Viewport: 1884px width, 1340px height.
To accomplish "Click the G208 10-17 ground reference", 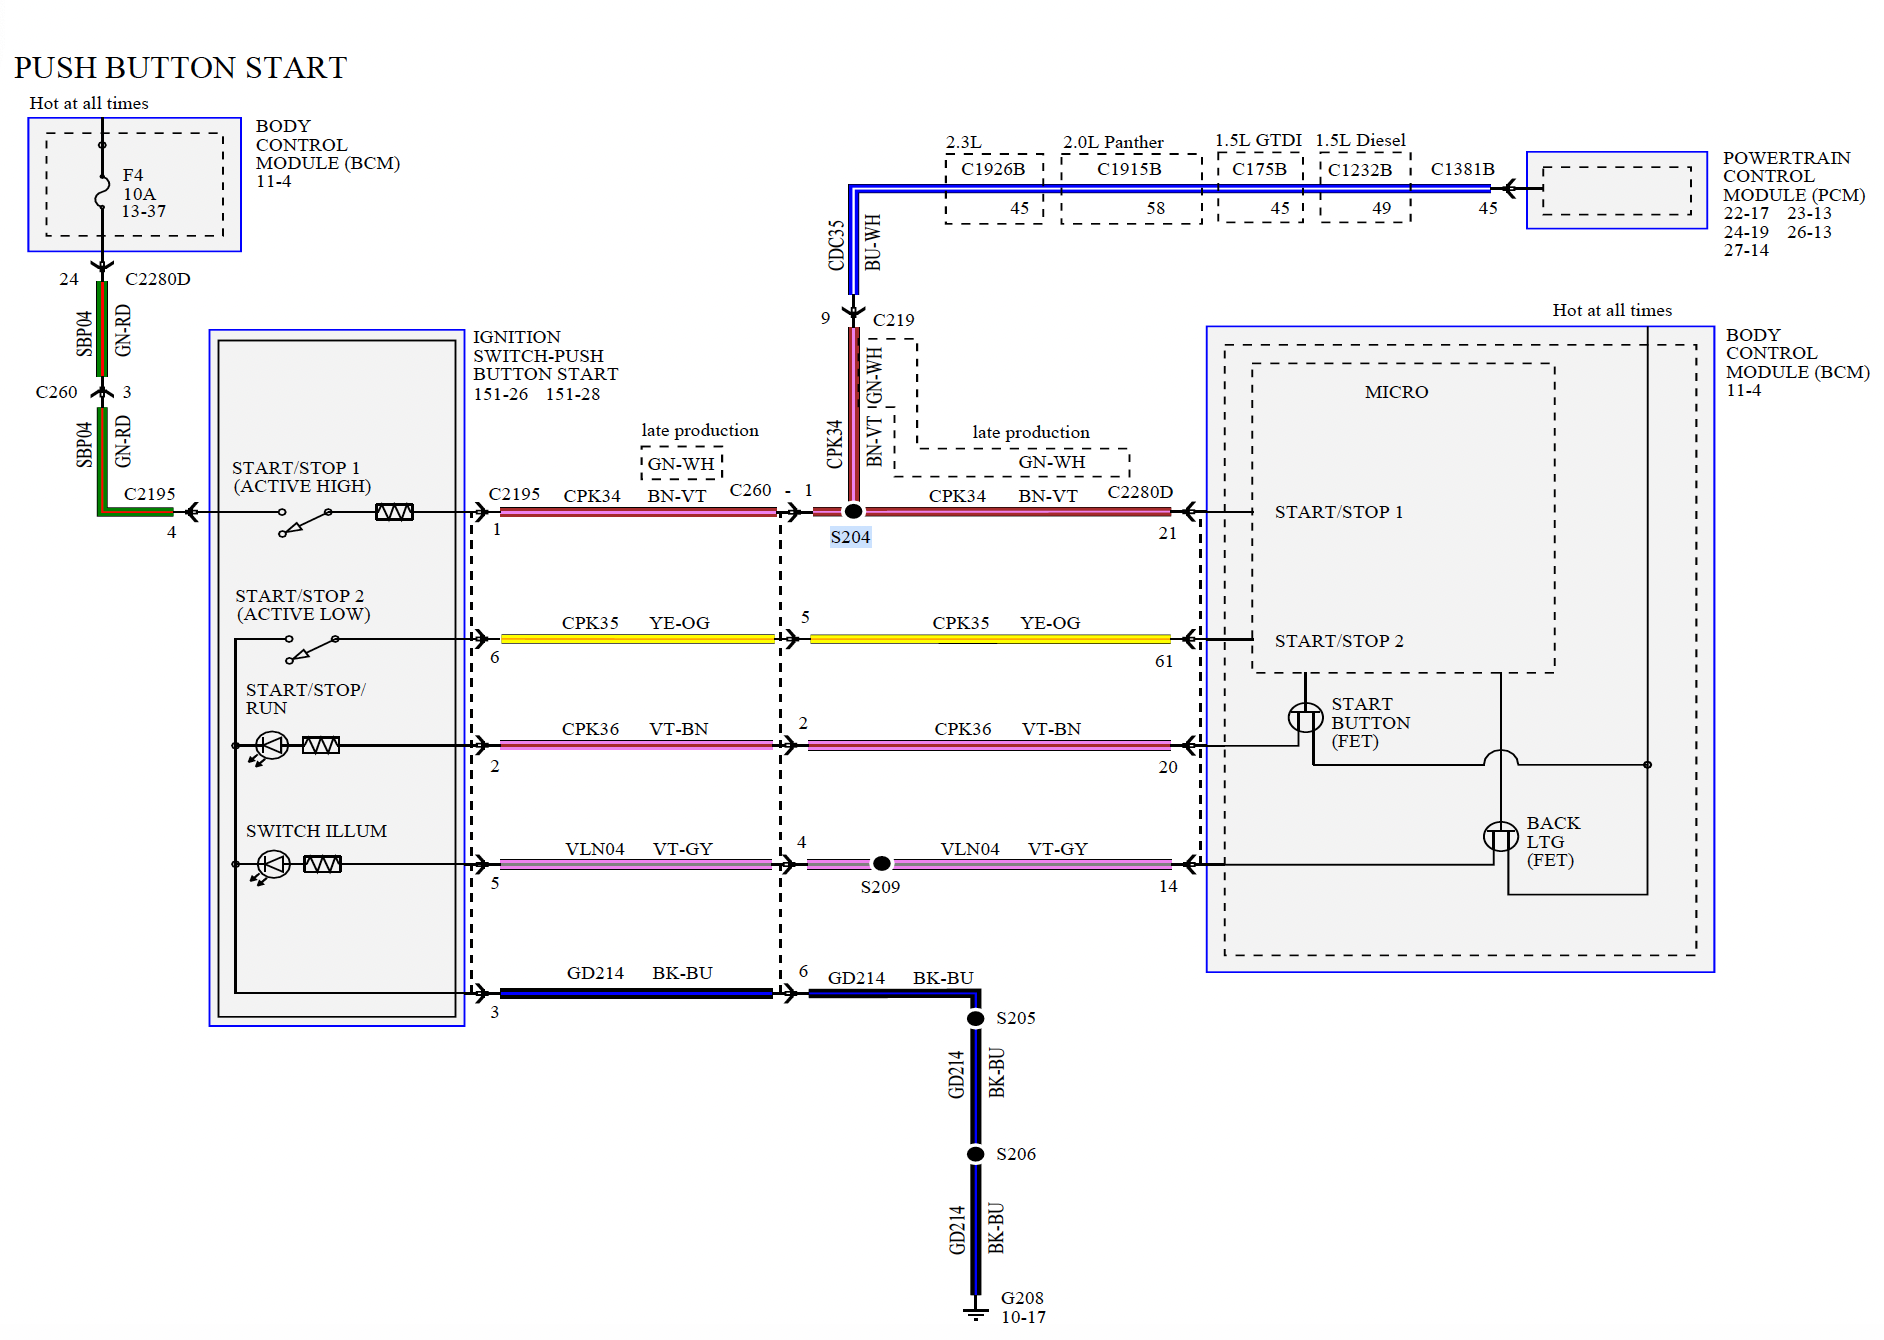I will (1023, 1308).
